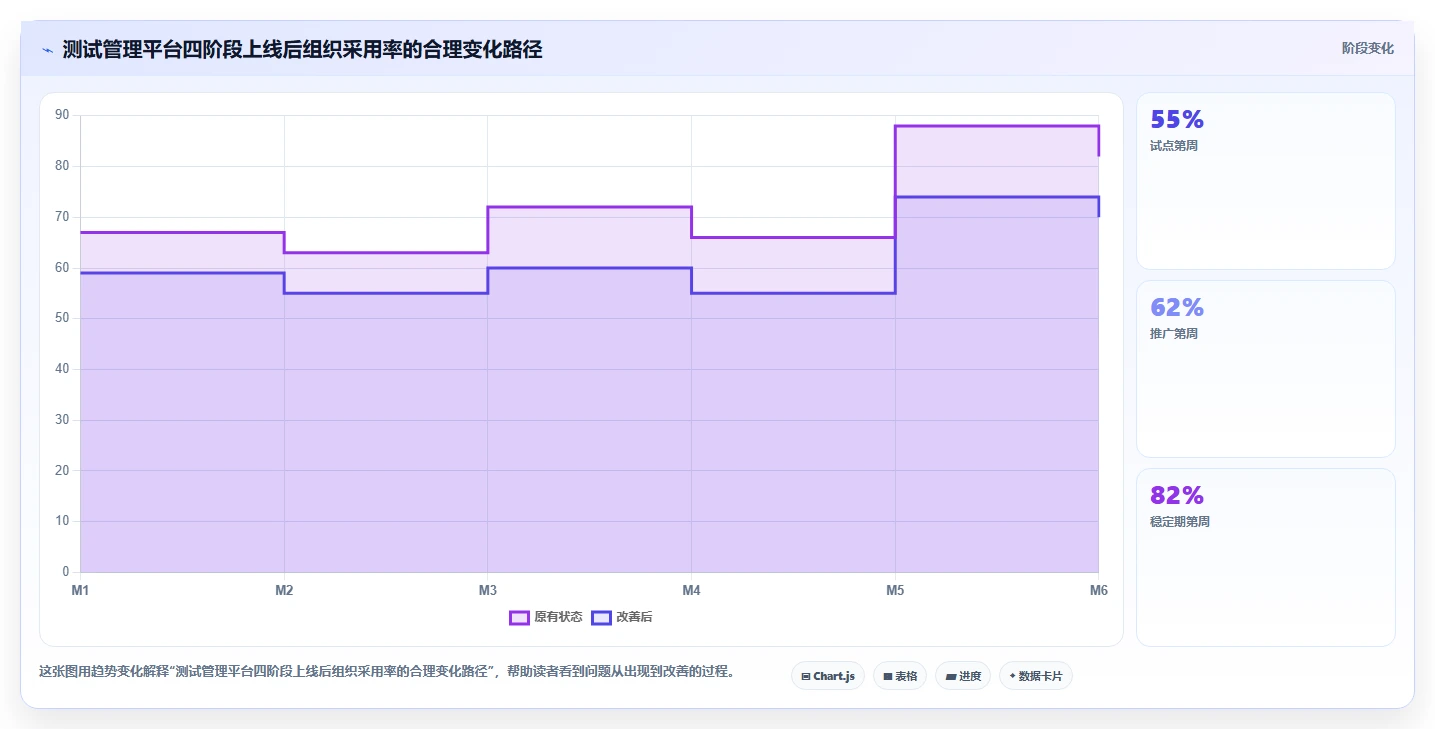The height and width of the screenshot is (729, 1435).
Task: Click the M3 axis label
Action: click(488, 590)
